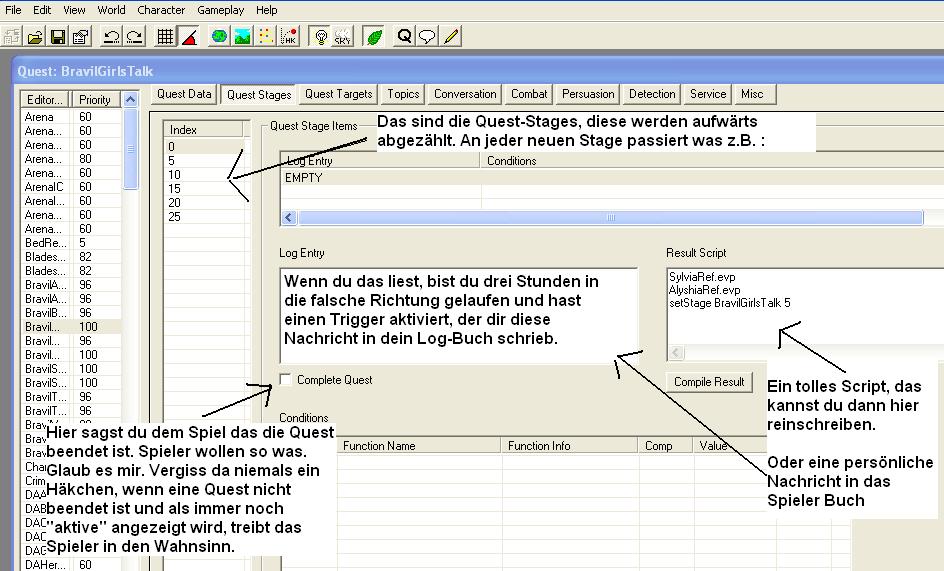Switch to the Detection tab
Viewport: 944px width, 571px height.
pos(652,94)
